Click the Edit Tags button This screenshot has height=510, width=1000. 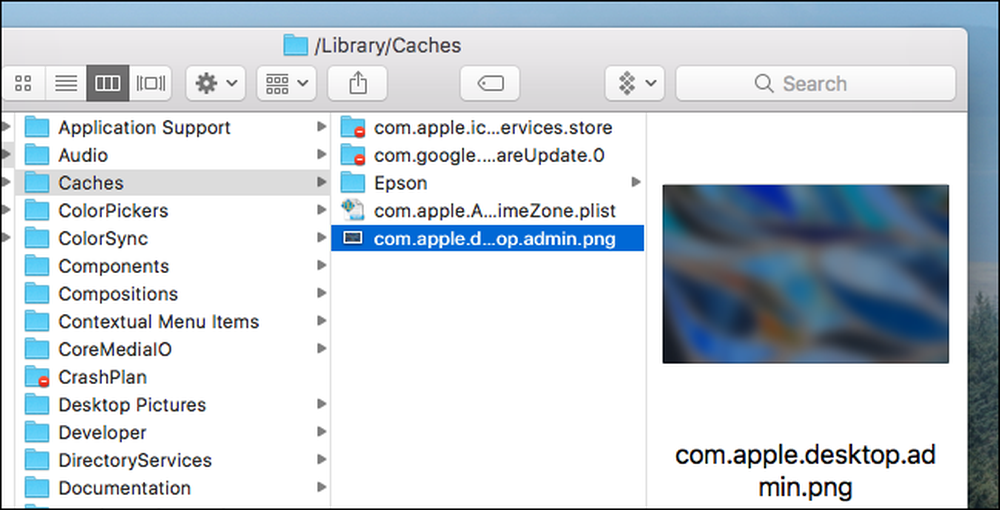click(x=490, y=84)
